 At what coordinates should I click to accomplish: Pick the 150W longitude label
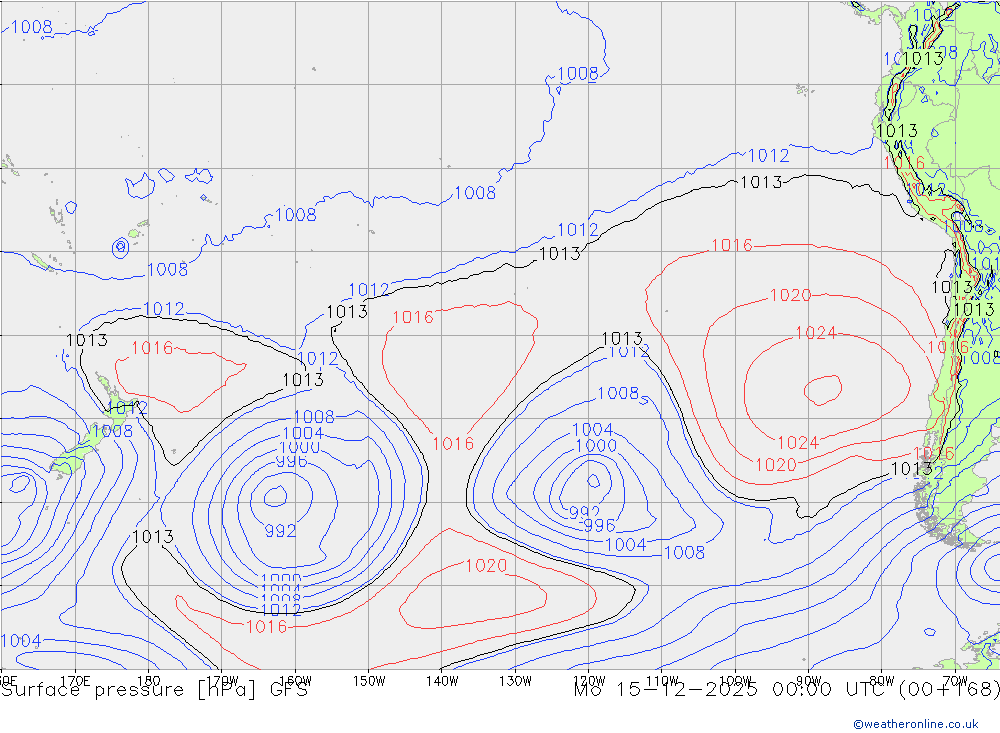click(x=369, y=681)
